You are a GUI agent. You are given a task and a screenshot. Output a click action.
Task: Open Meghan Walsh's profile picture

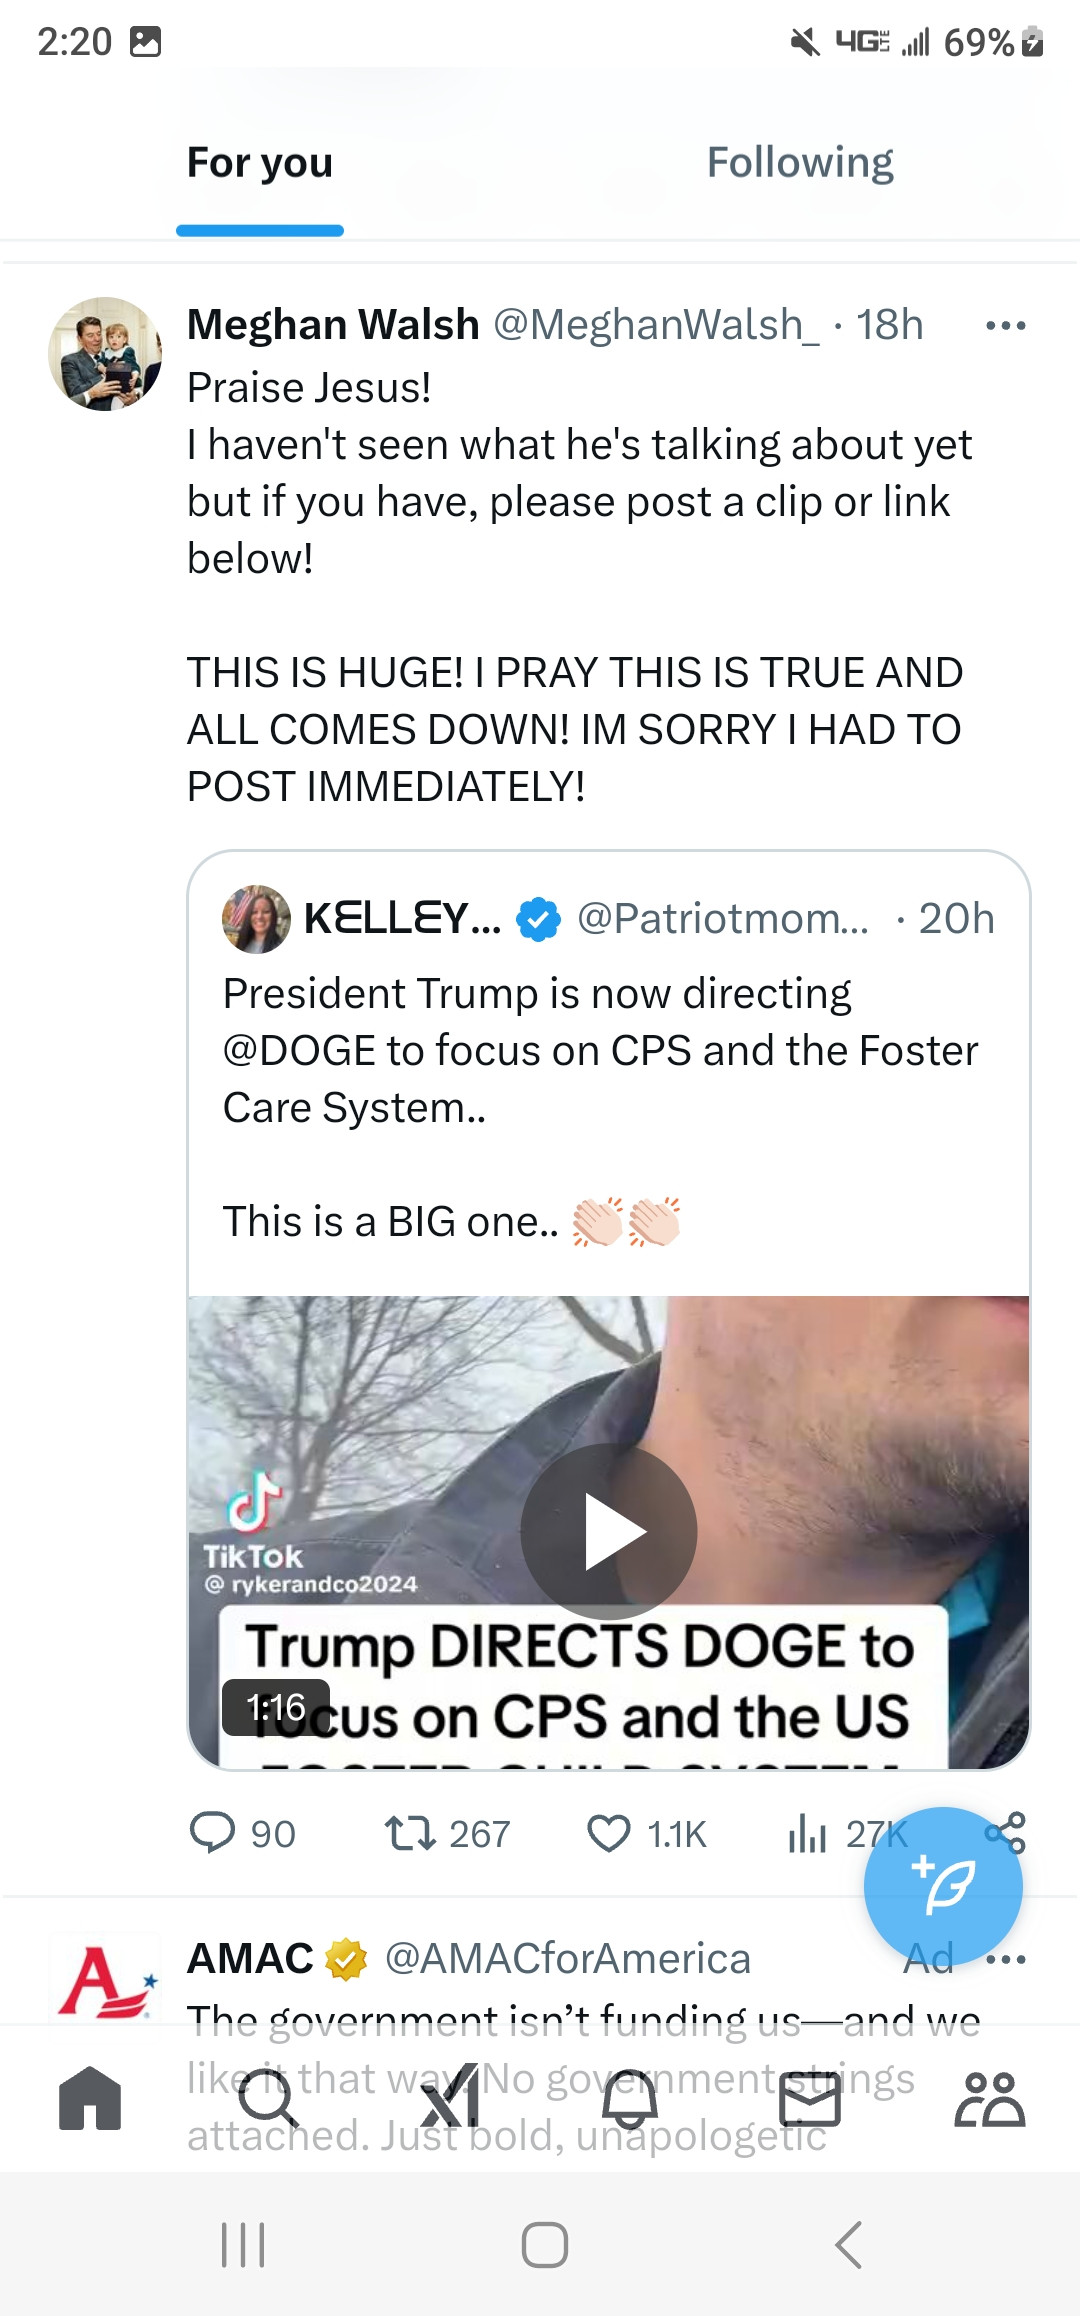(105, 354)
